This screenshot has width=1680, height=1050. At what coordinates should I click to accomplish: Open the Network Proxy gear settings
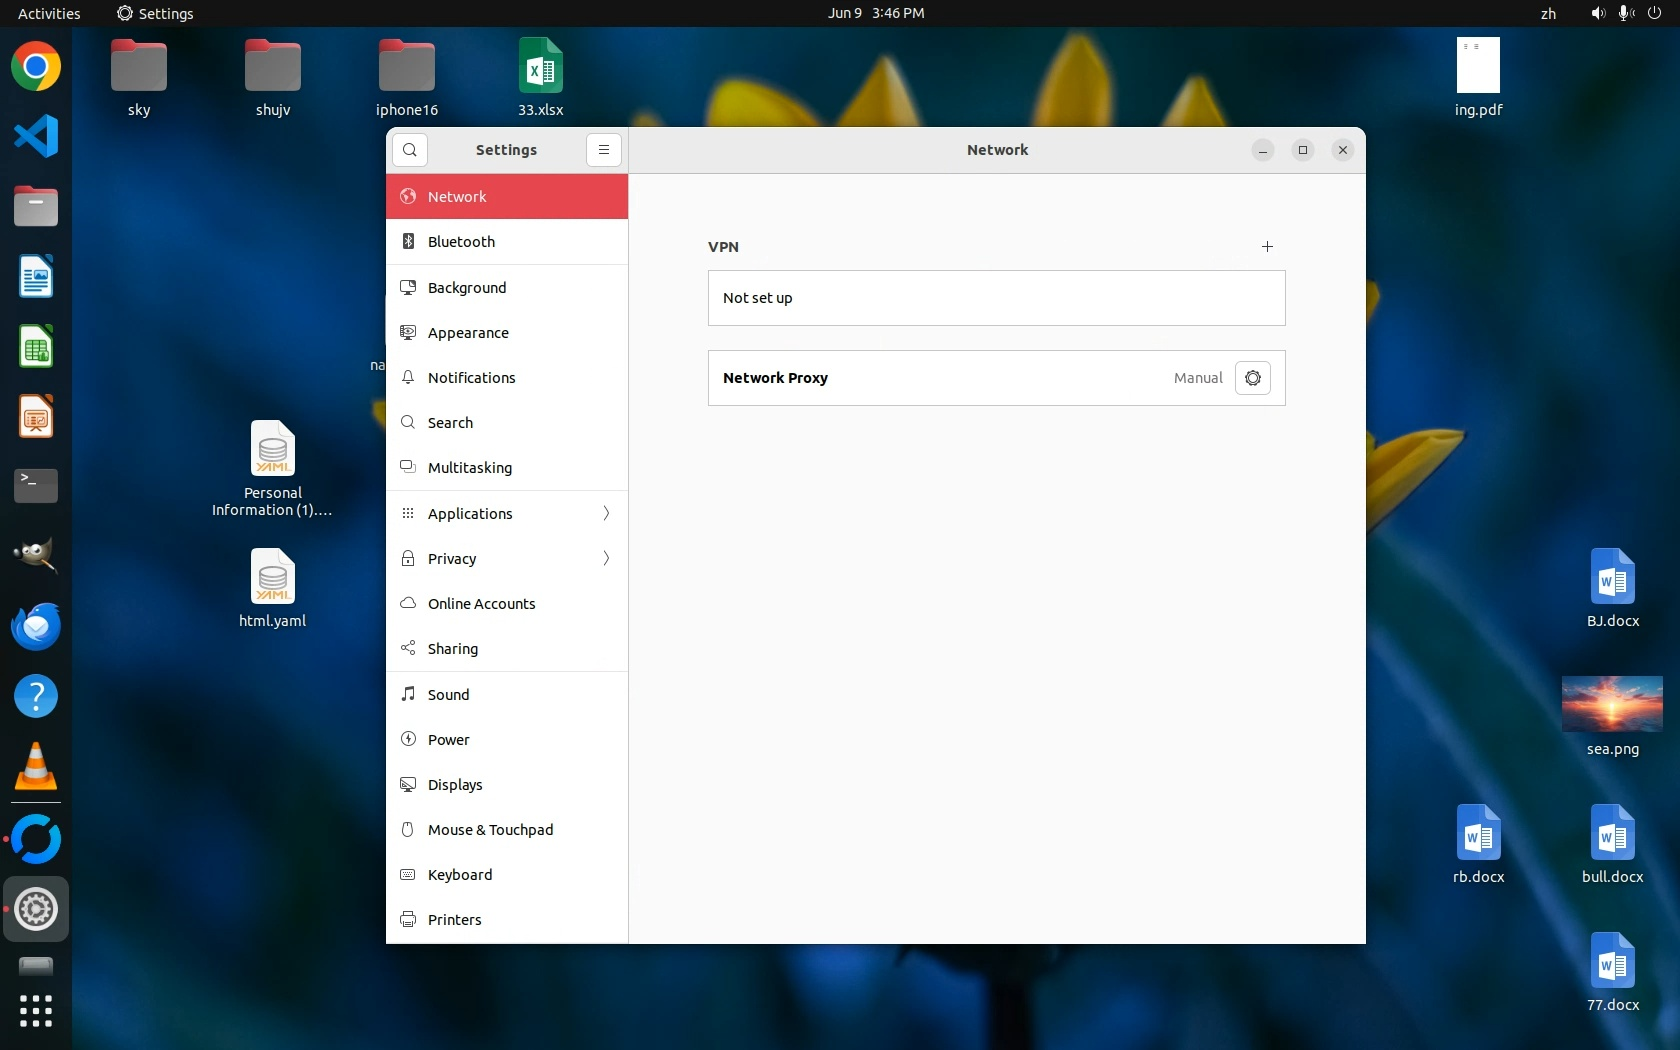[x=1252, y=378]
